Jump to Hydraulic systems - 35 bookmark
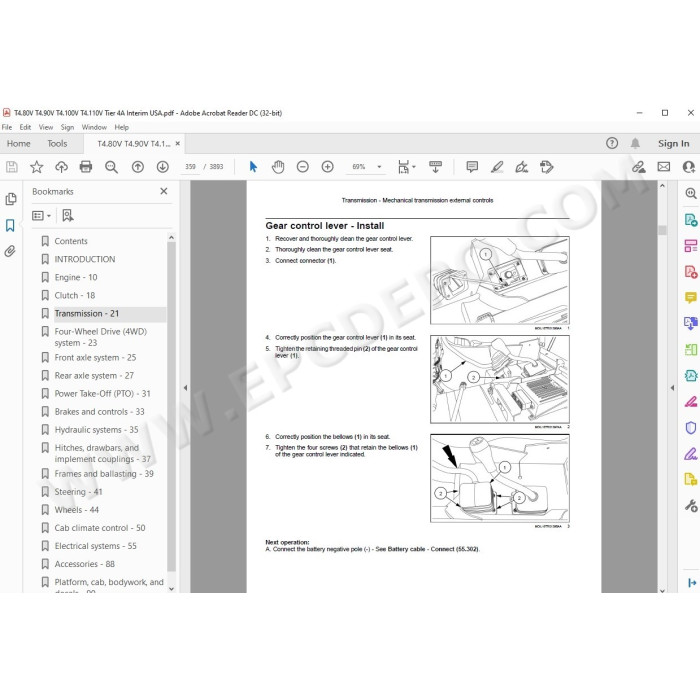The width and height of the screenshot is (700, 700). point(96,430)
